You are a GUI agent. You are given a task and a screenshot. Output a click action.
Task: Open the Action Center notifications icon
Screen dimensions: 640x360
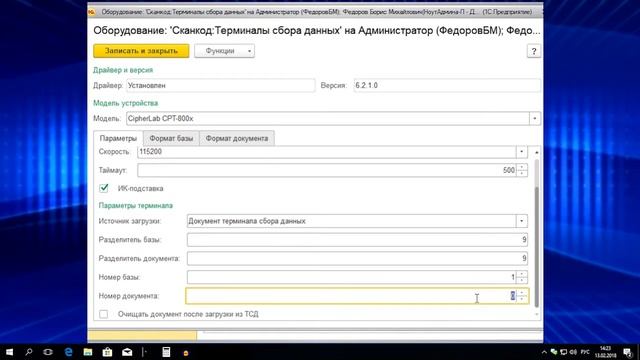point(628,352)
